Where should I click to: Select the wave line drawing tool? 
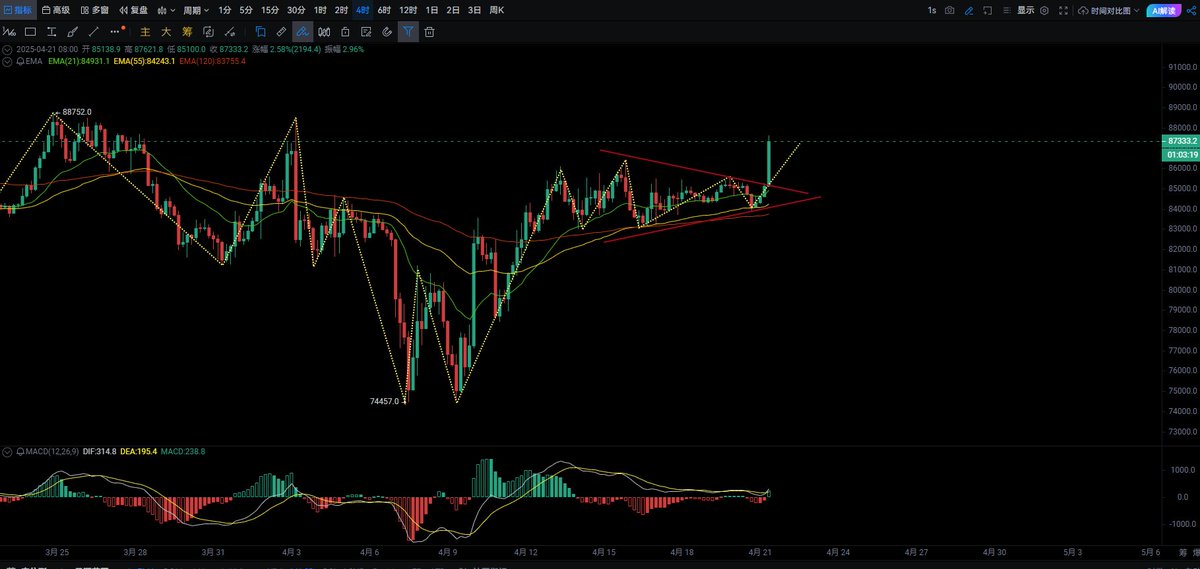9,32
